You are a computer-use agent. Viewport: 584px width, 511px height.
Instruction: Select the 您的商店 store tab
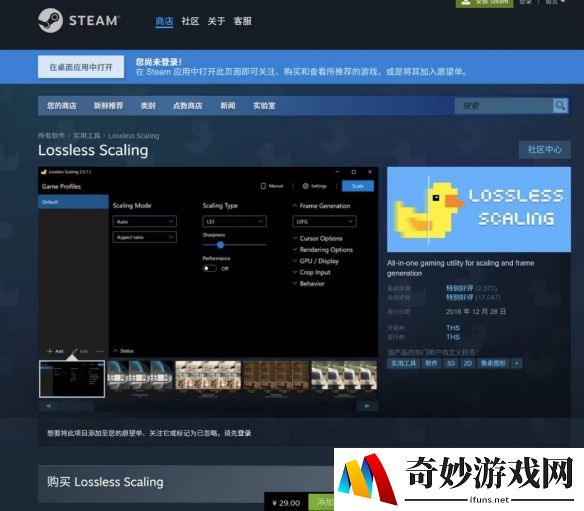(x=61, y=106)
